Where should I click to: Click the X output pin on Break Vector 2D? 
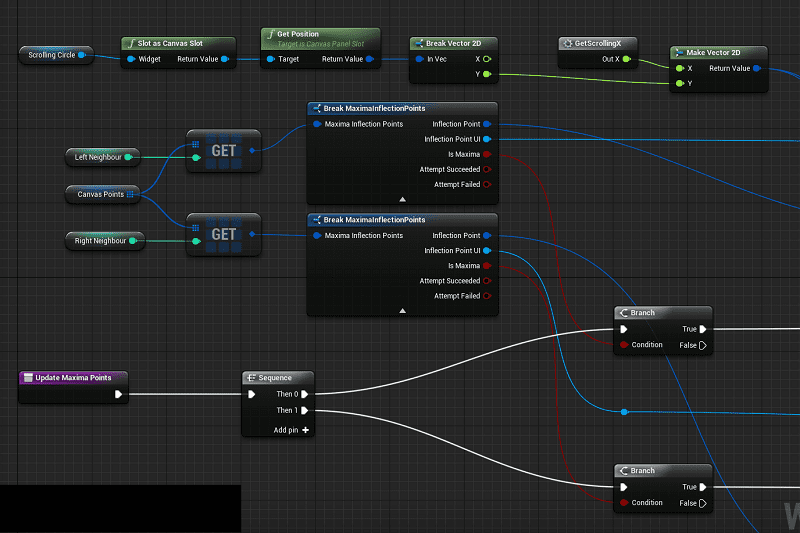(487, 59)
